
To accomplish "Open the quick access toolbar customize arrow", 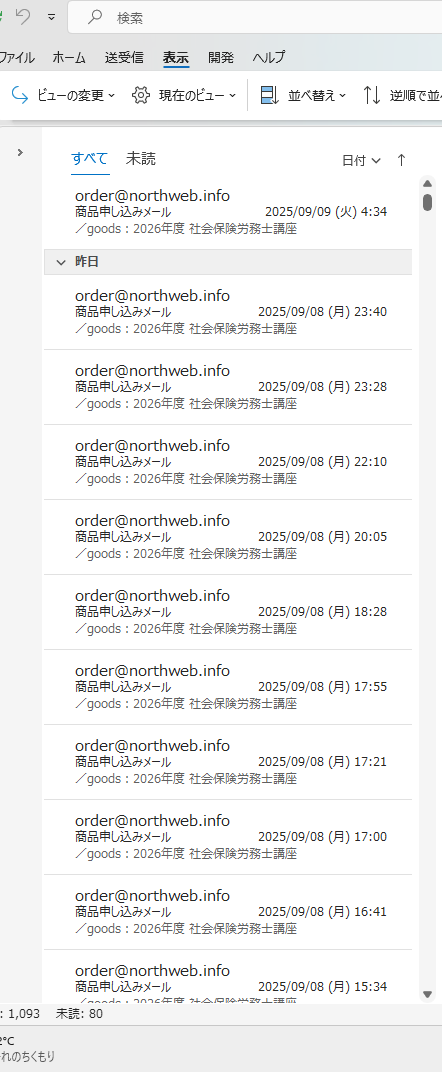I will [52, 18].
